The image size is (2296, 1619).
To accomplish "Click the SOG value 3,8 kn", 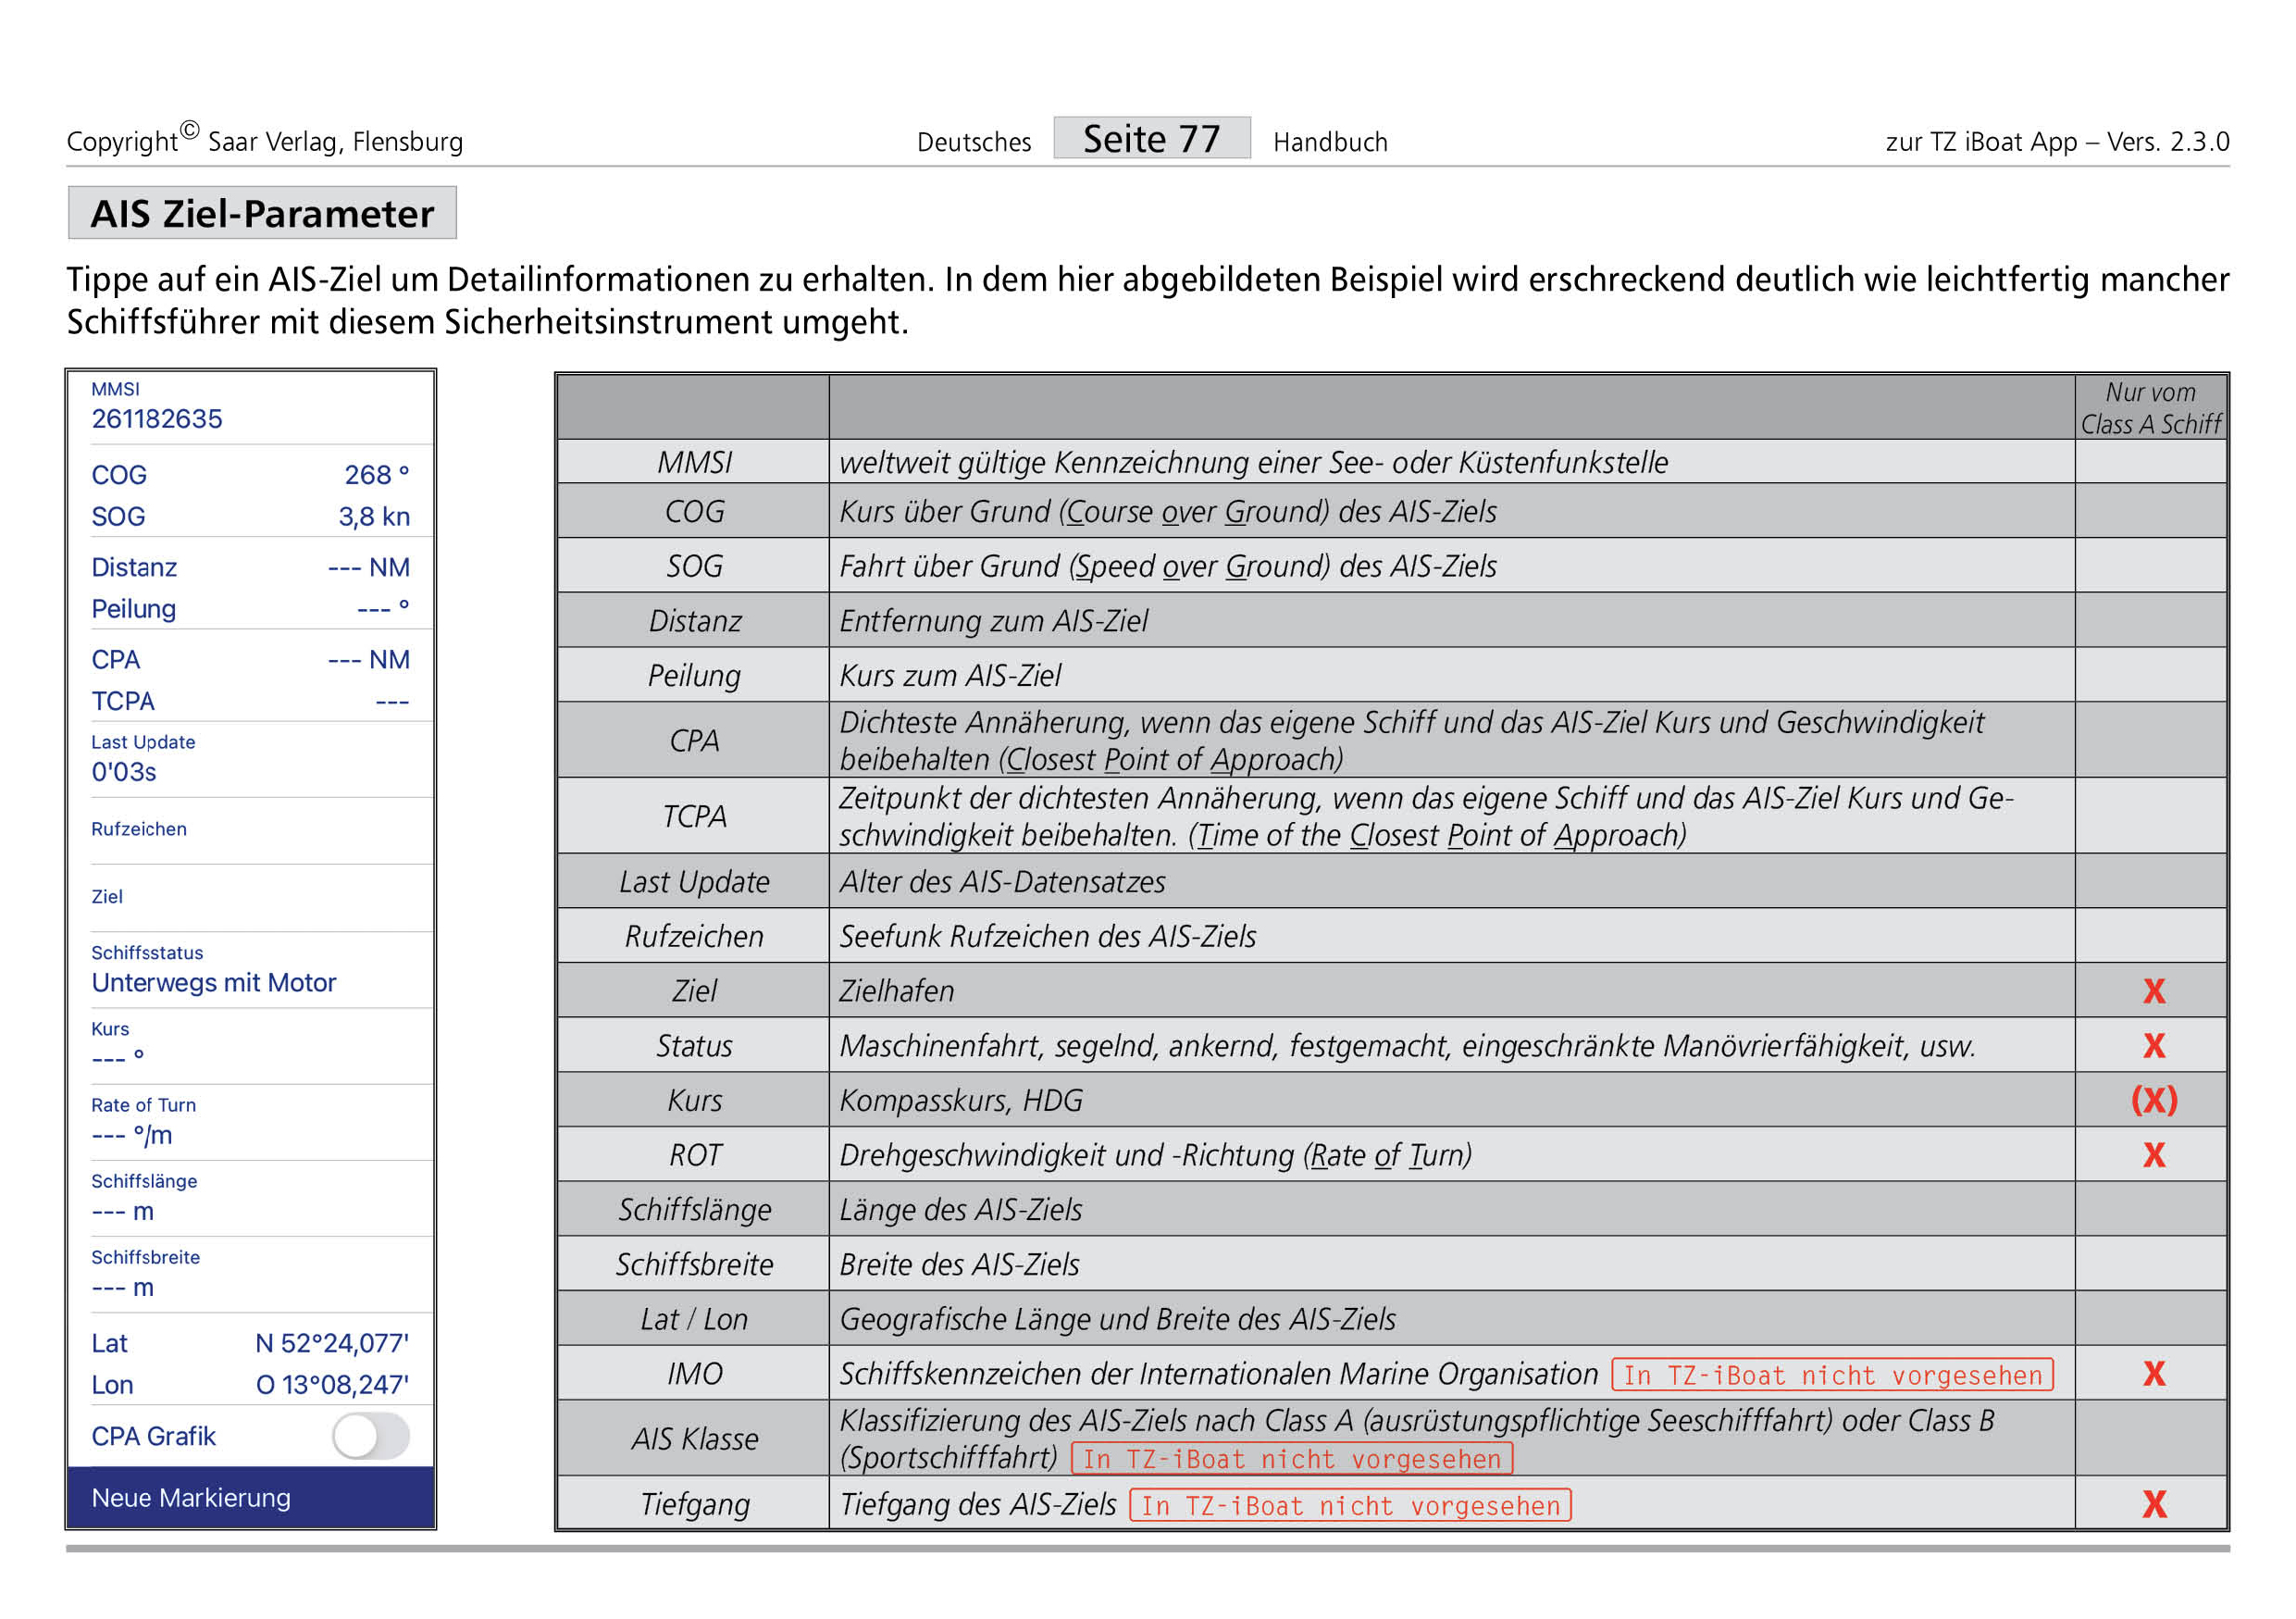I will pyautogui.click(x=374, y=517).
